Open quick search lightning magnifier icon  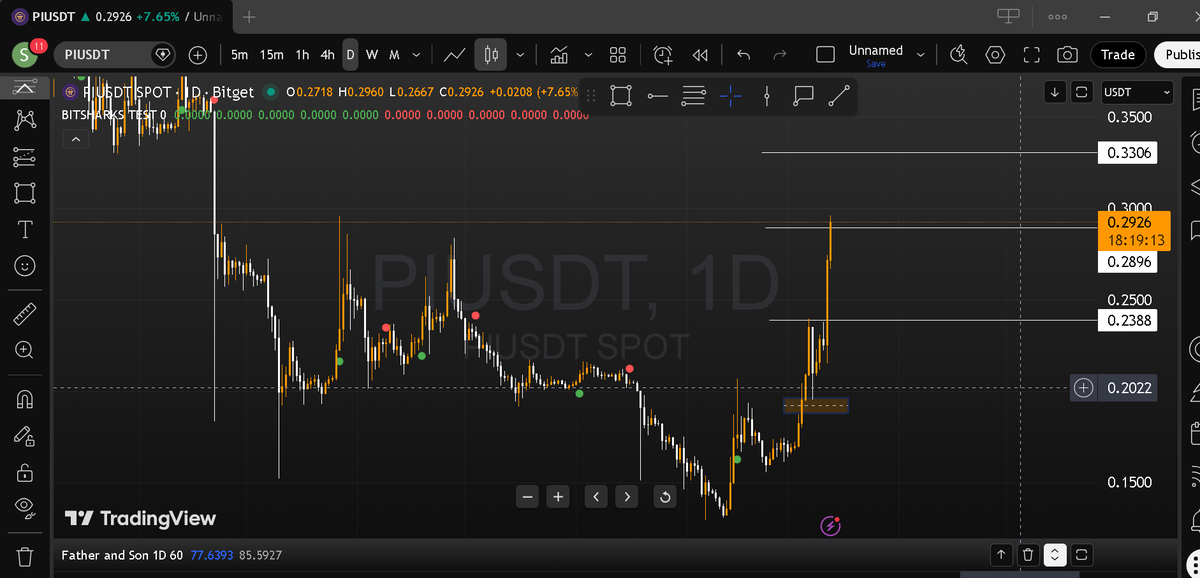tap(958, 55)
